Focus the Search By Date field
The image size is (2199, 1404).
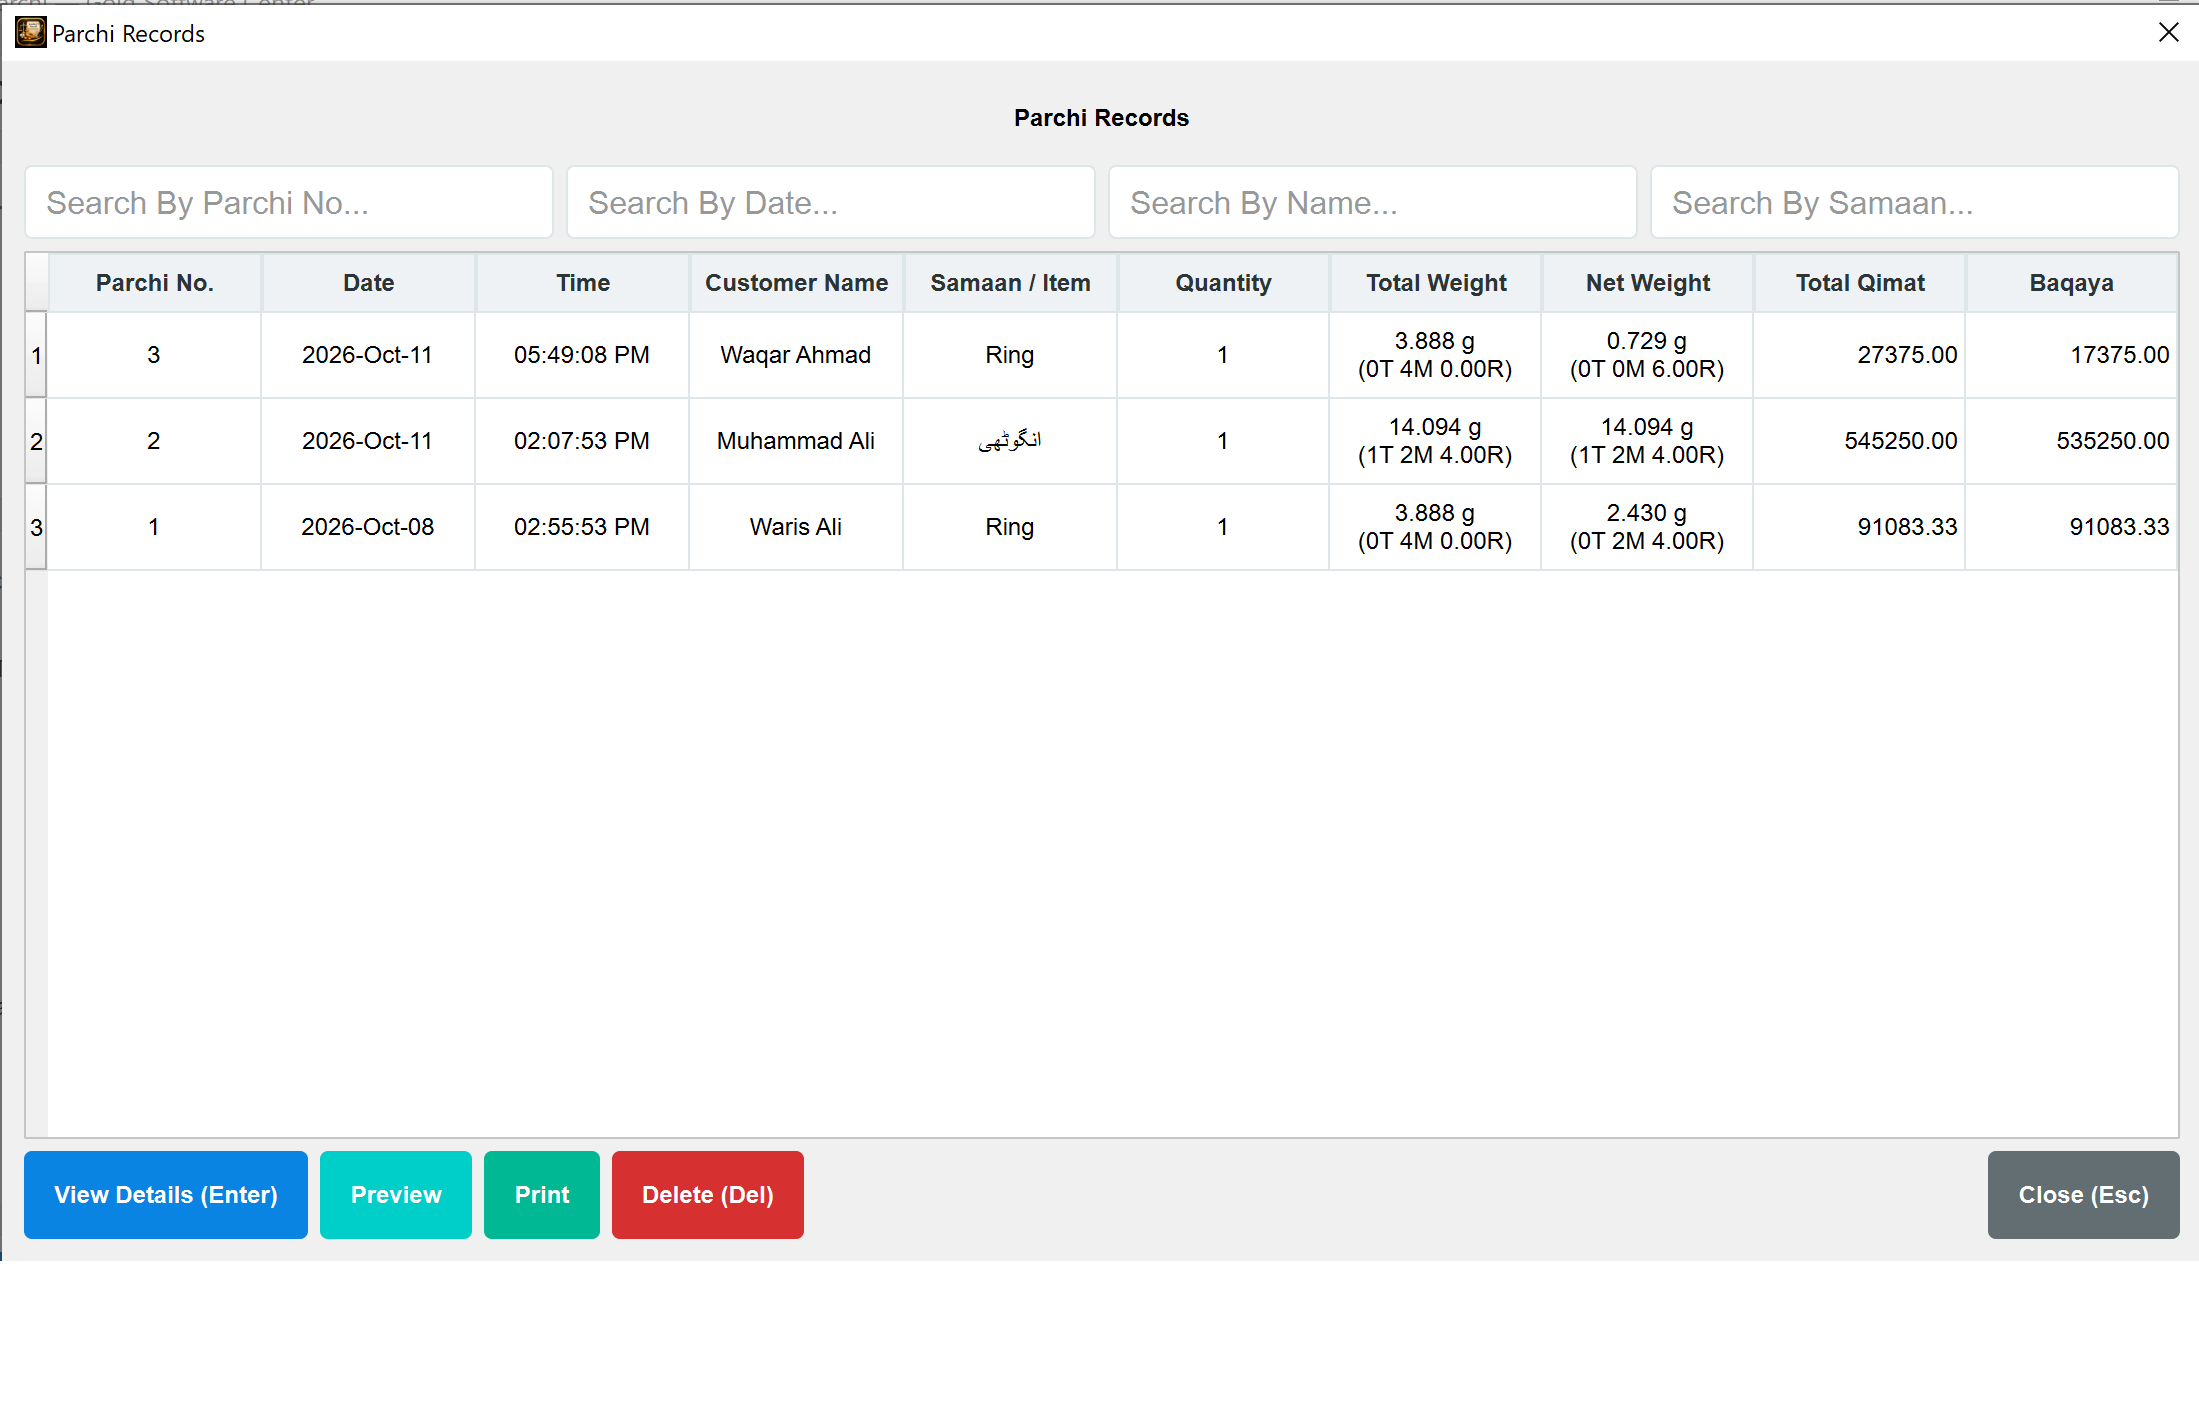tap(831, 203)
